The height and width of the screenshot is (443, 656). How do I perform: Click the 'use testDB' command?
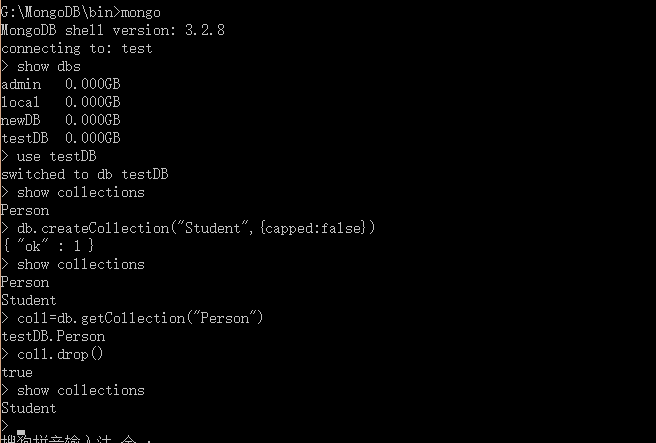57,156
